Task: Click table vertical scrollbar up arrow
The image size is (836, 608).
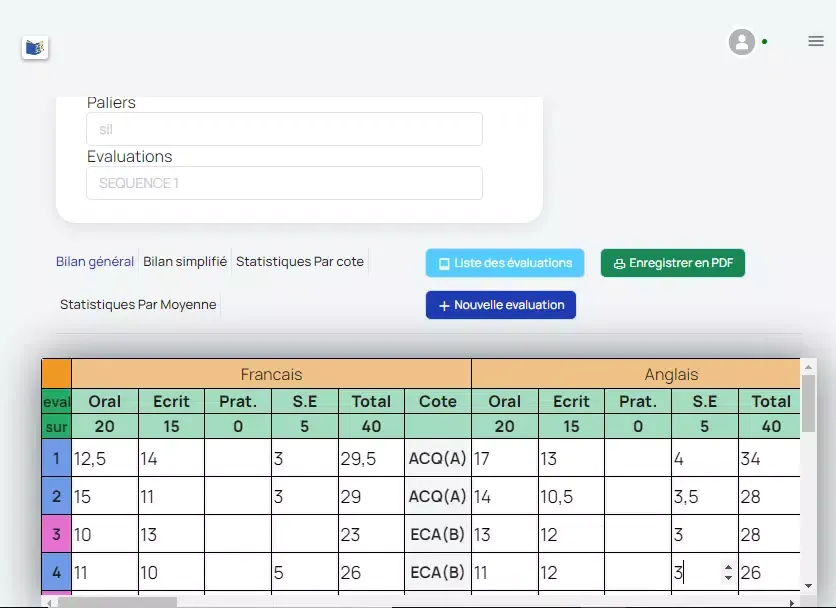Action: 808,367
